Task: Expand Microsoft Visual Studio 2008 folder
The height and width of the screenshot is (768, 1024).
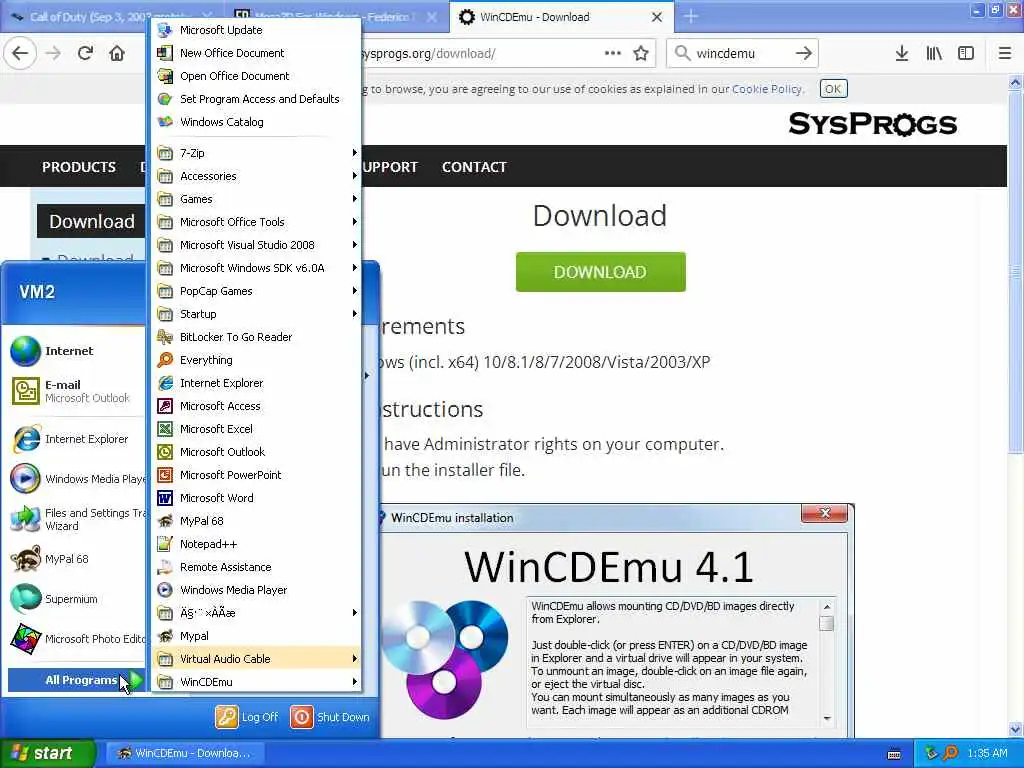Action: pyautogui.click(x=256, y=245)
